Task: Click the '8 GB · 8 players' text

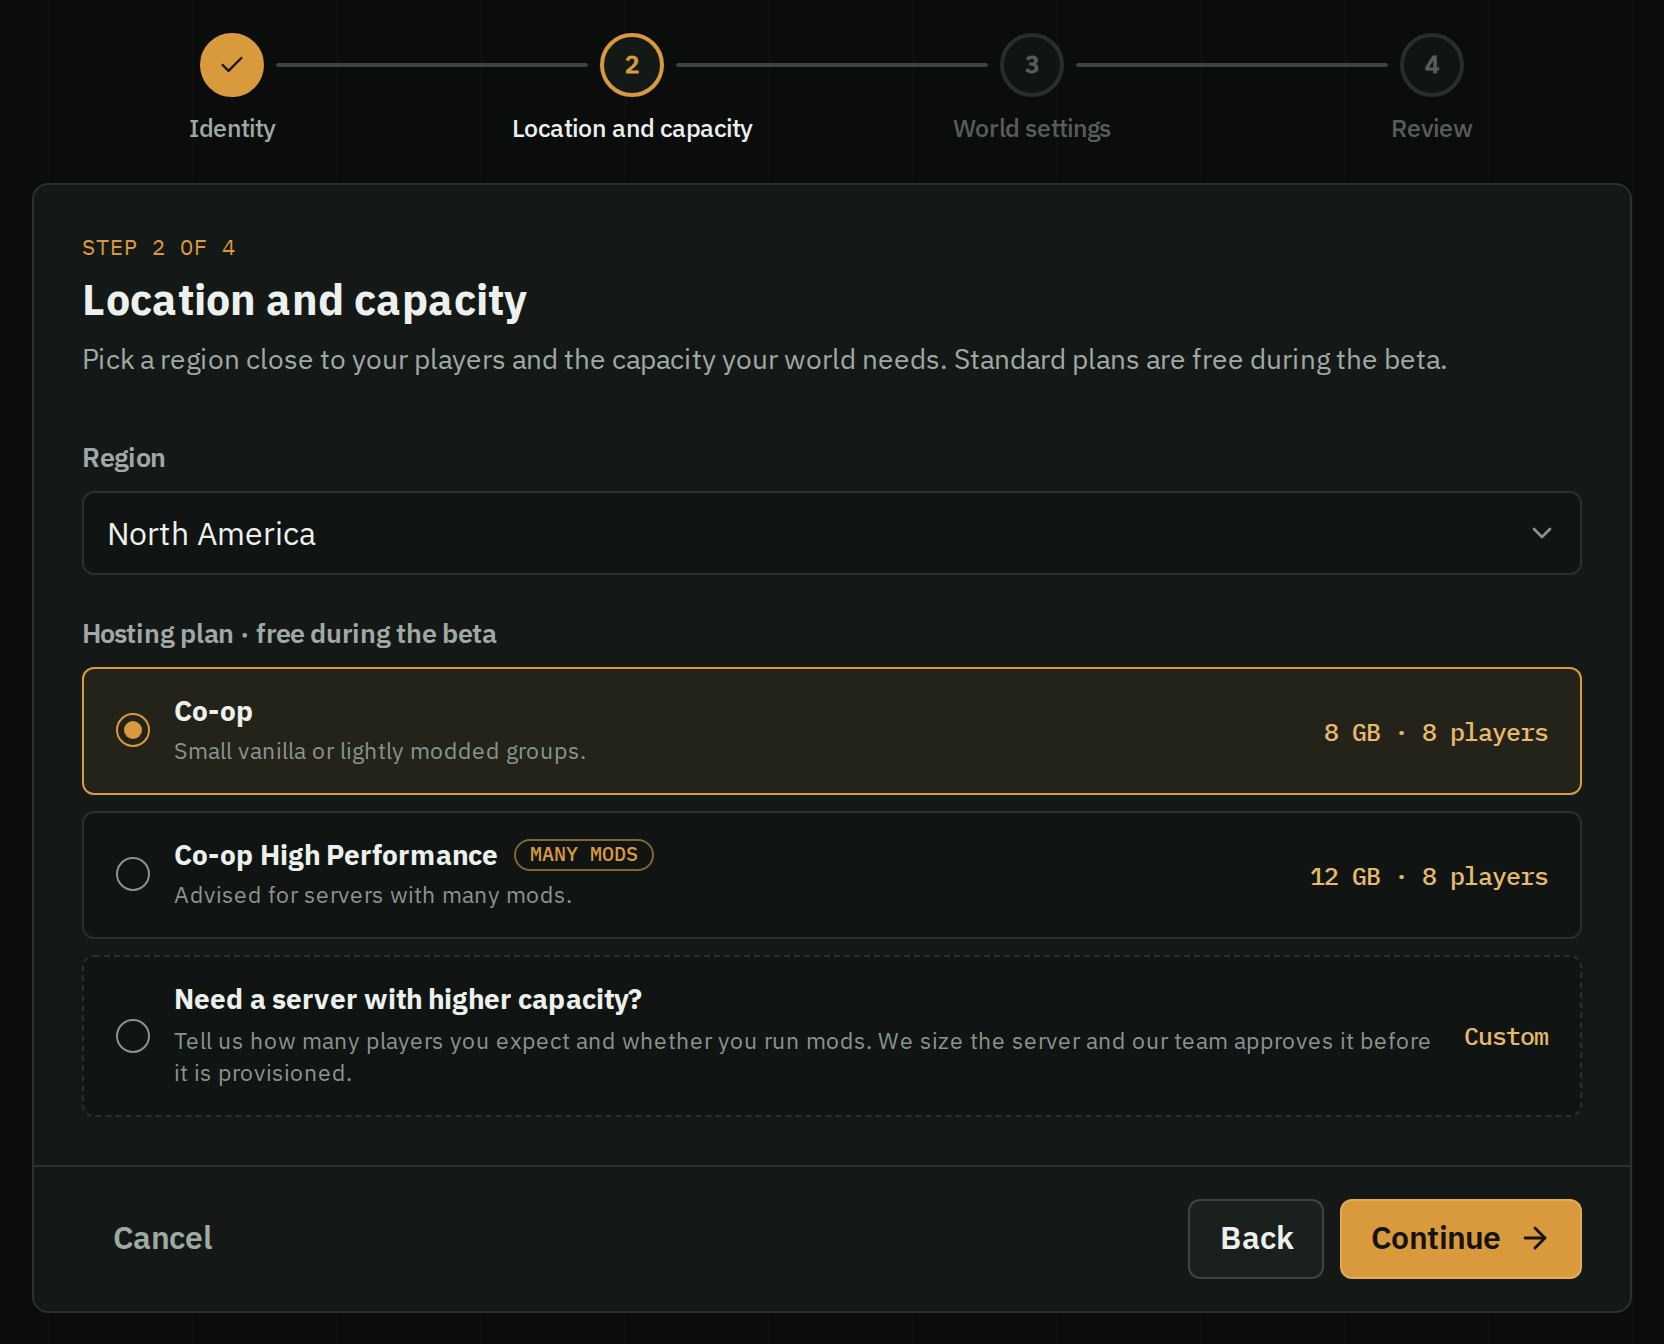Action: [1436, 733]
